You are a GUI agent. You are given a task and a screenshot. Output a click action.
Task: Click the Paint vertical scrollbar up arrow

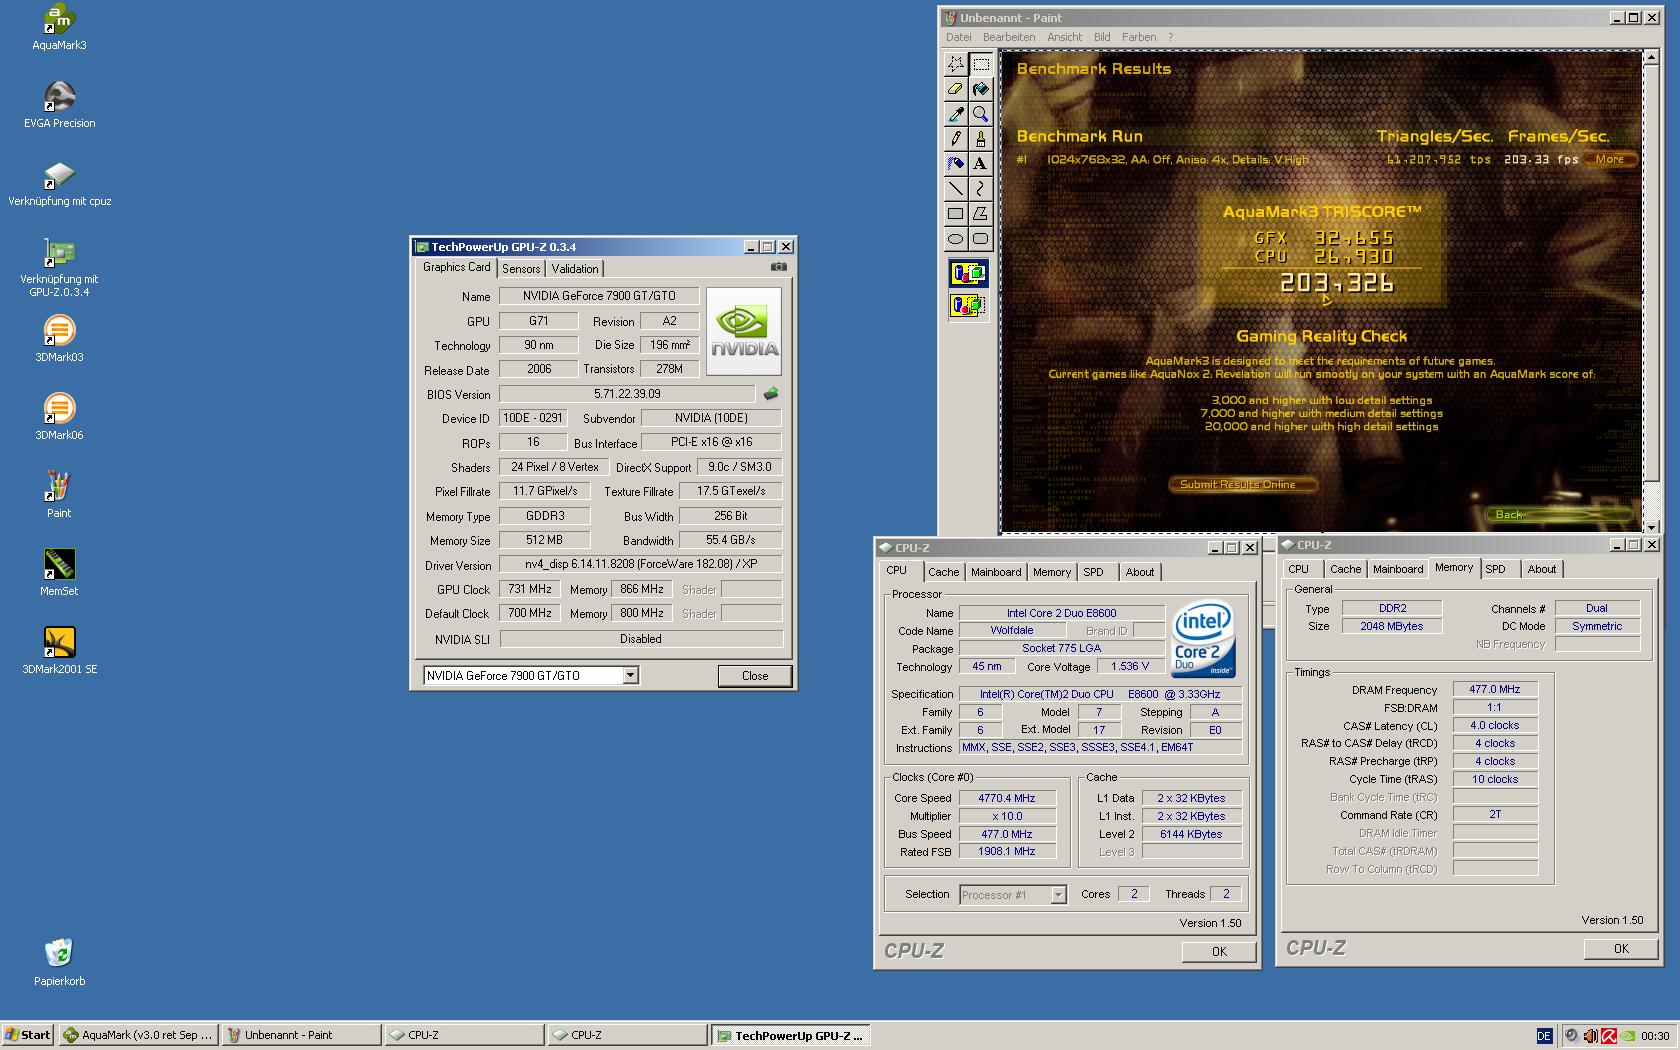(1650, 58)
